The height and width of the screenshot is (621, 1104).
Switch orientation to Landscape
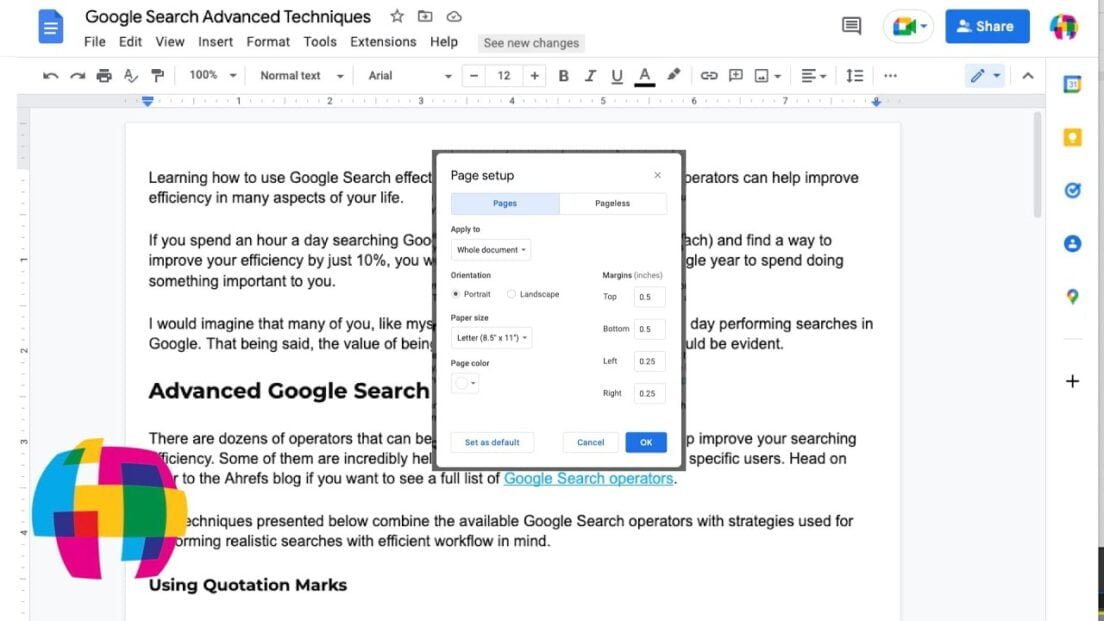510,294
